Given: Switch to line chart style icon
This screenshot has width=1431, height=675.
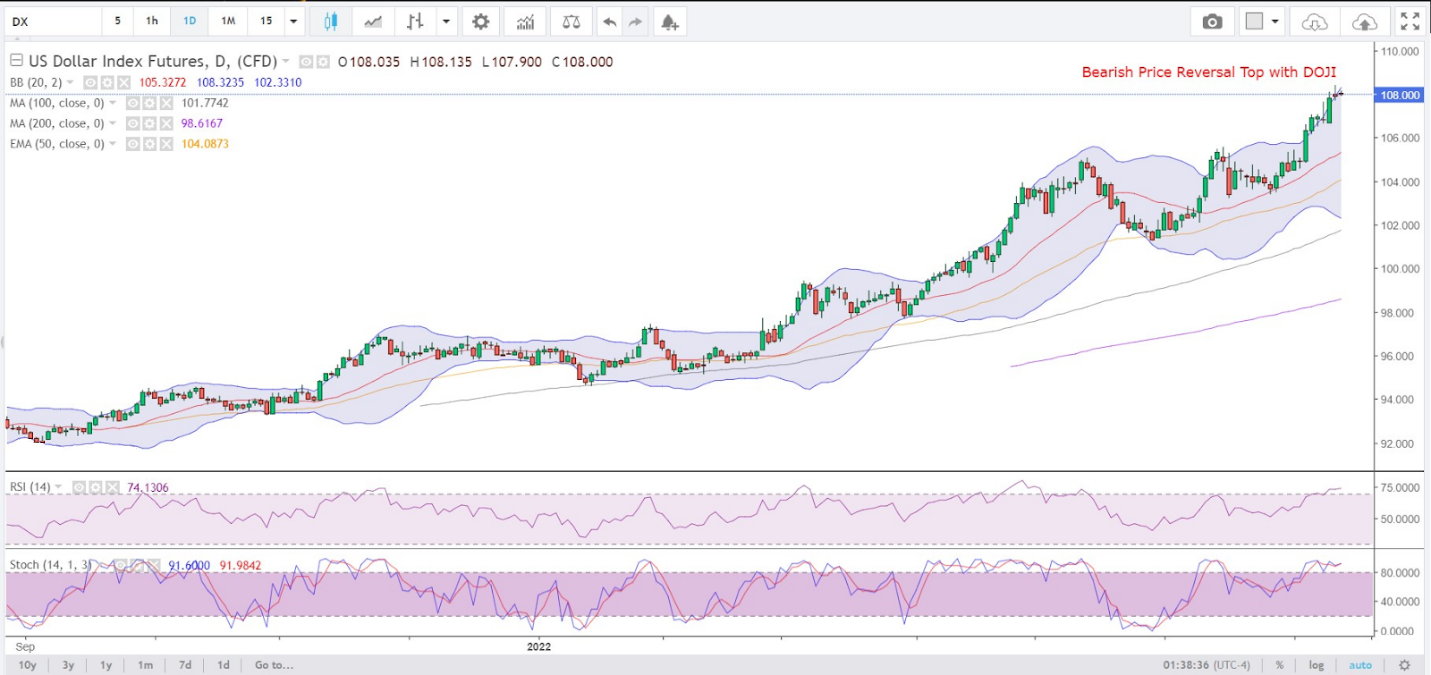Looking at the screenshot, I should pos(373,21).
